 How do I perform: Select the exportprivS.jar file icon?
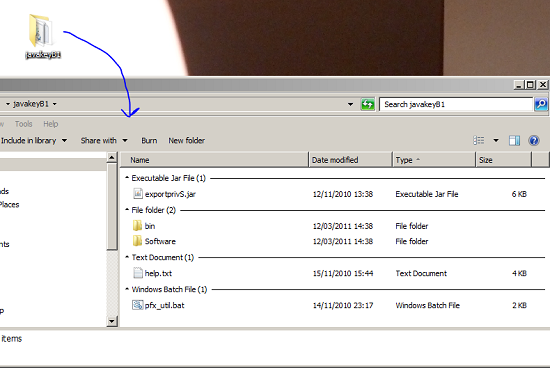click(138, 194)
